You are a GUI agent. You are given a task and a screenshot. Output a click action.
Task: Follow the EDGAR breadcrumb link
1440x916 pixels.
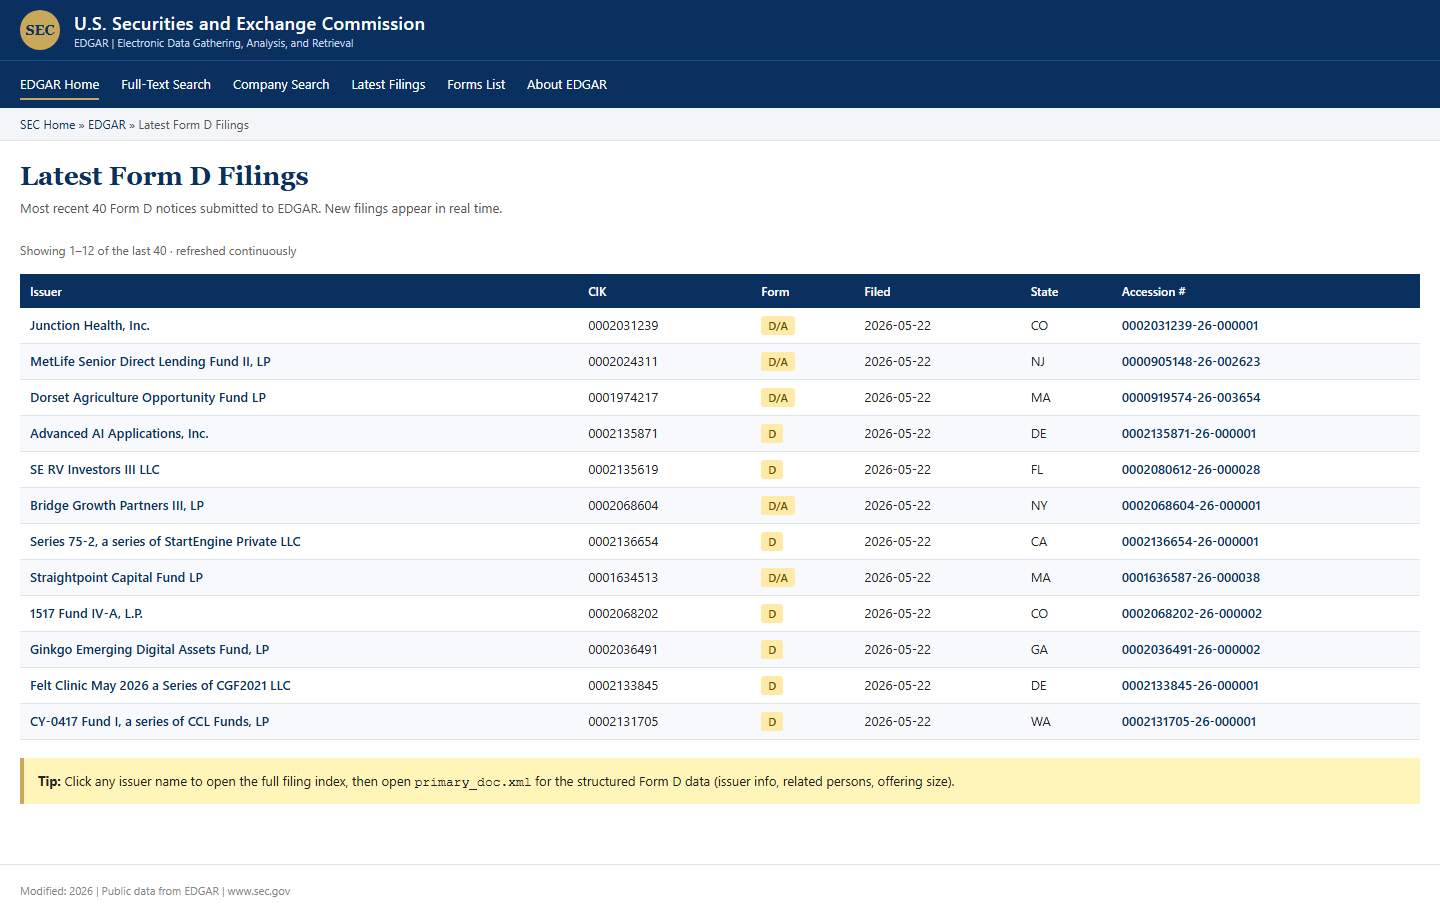[107, 125]
